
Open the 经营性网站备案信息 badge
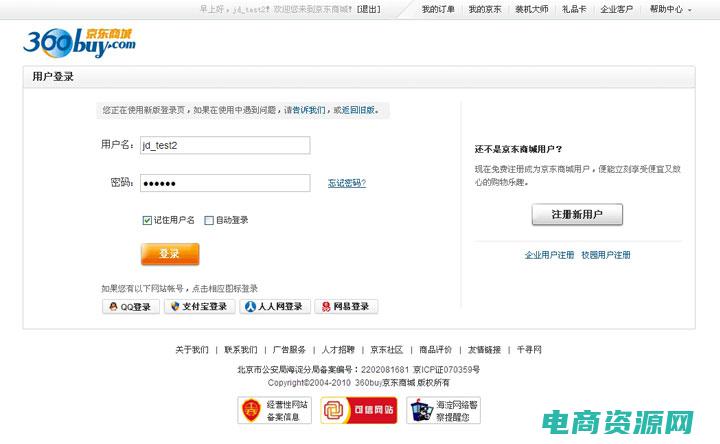click(x=275, y=410)
